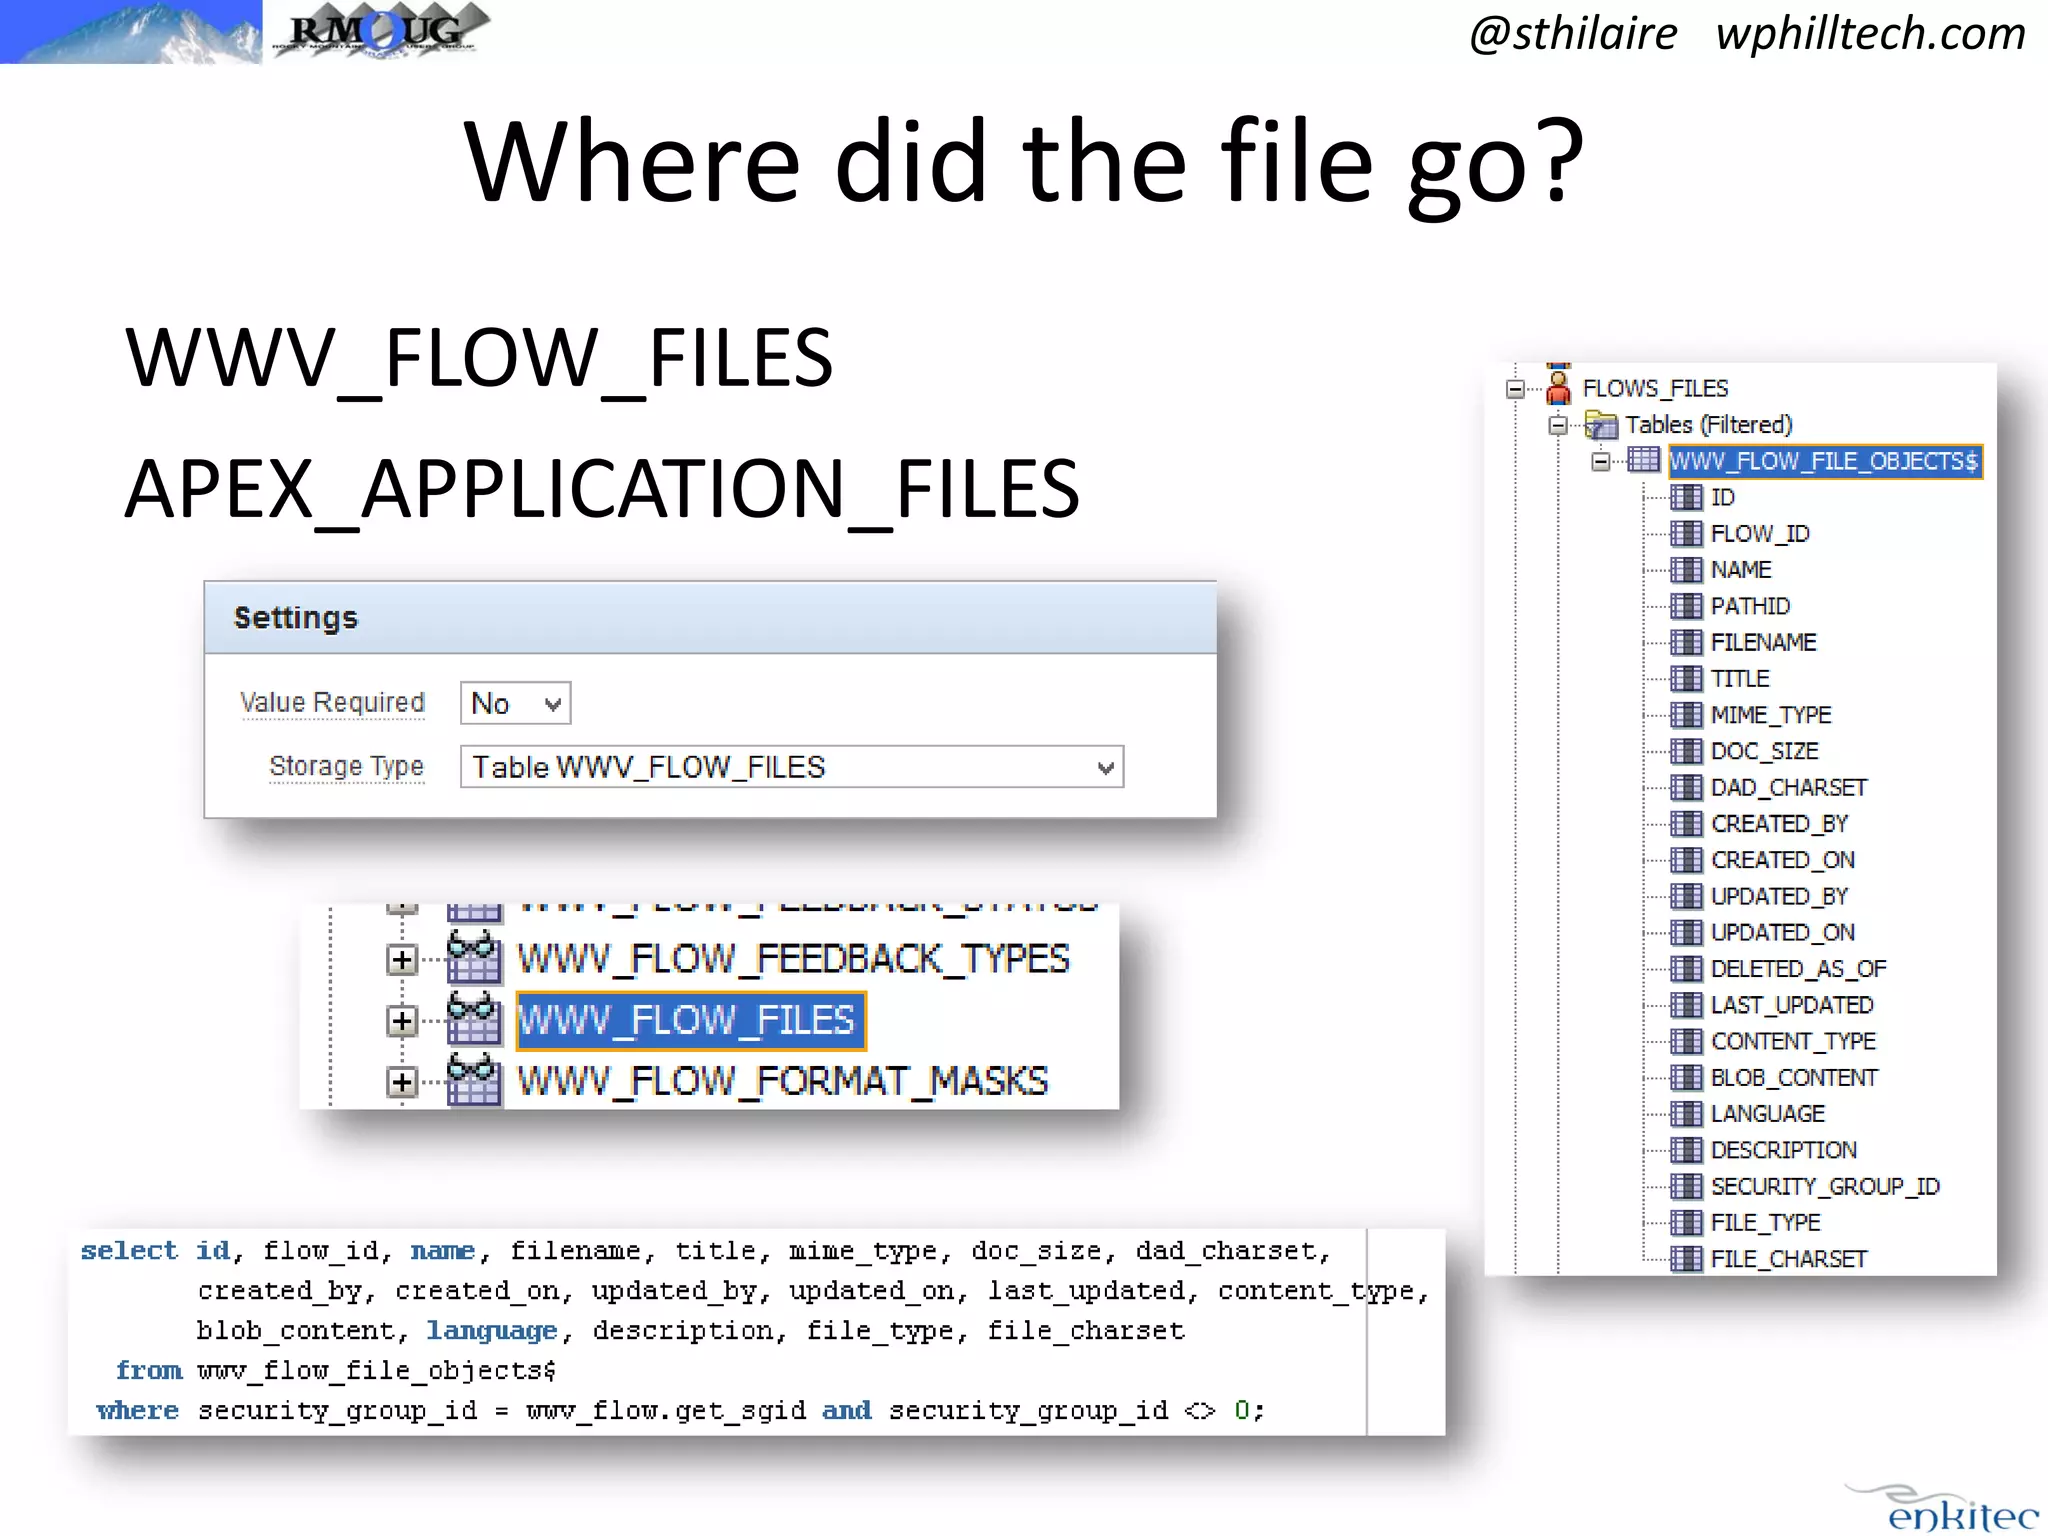Image resolution: width=2048 pixels, height=1536 pixels.
Task: Click the UPDATED_BY column icon
Action: [x=1686, y=896]
